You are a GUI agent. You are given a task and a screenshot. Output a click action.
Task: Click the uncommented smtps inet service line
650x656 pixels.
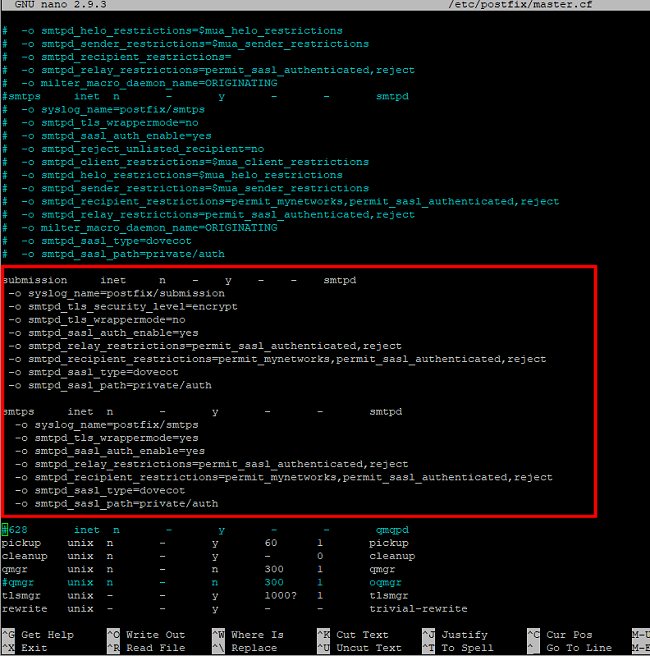tap(202, 412)
